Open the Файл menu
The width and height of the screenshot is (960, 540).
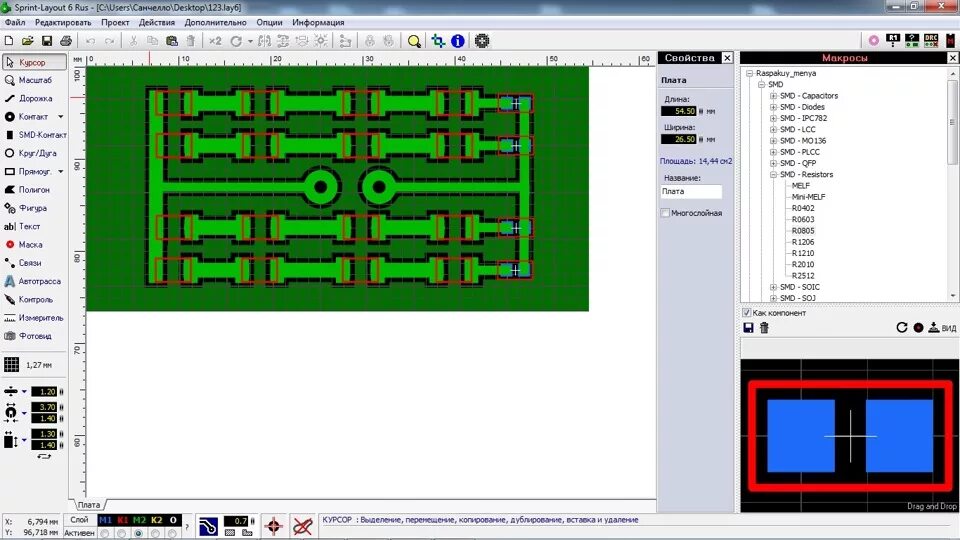(15, 23)
